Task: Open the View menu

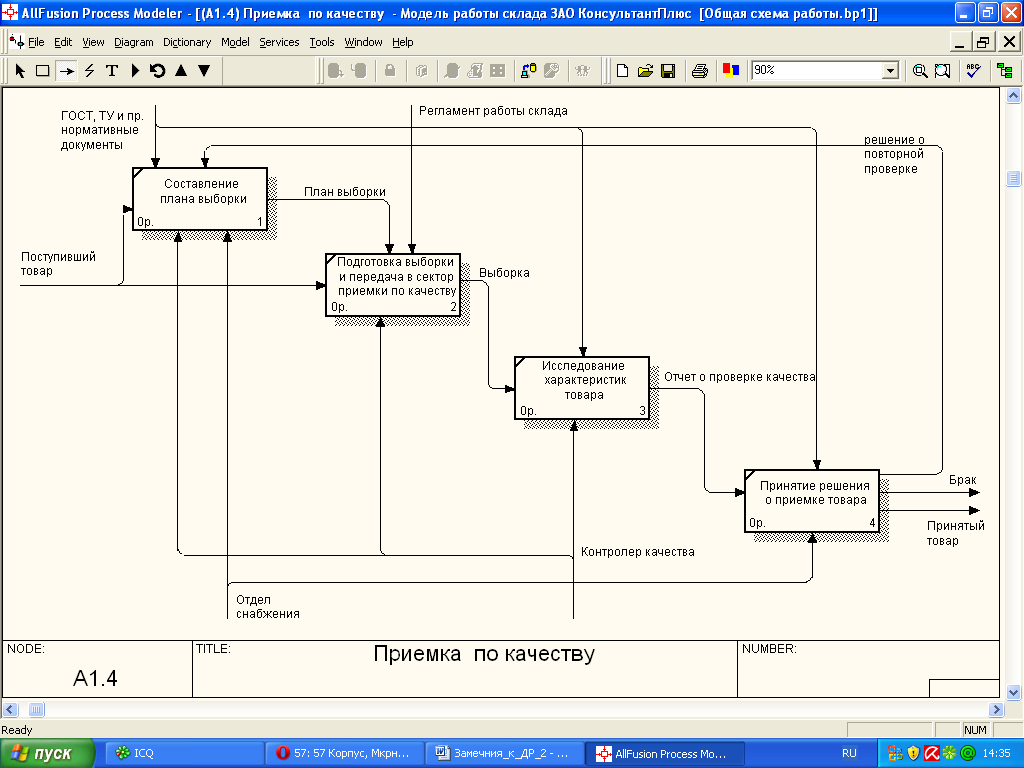Action: tap(93, 42)
